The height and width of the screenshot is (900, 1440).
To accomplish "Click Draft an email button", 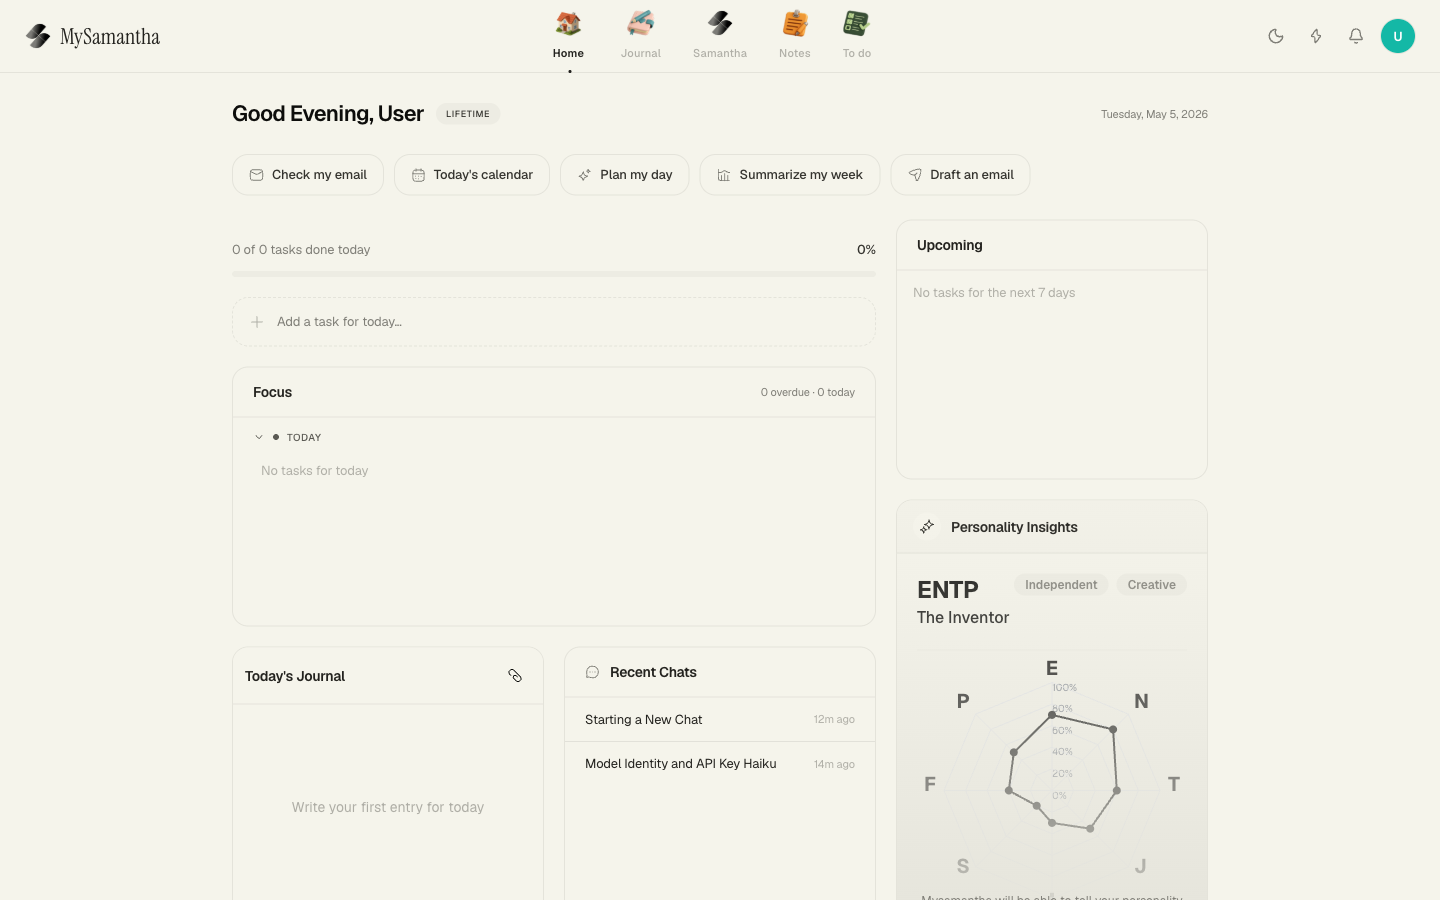I will pyautogui.click(x=960, y=175).
